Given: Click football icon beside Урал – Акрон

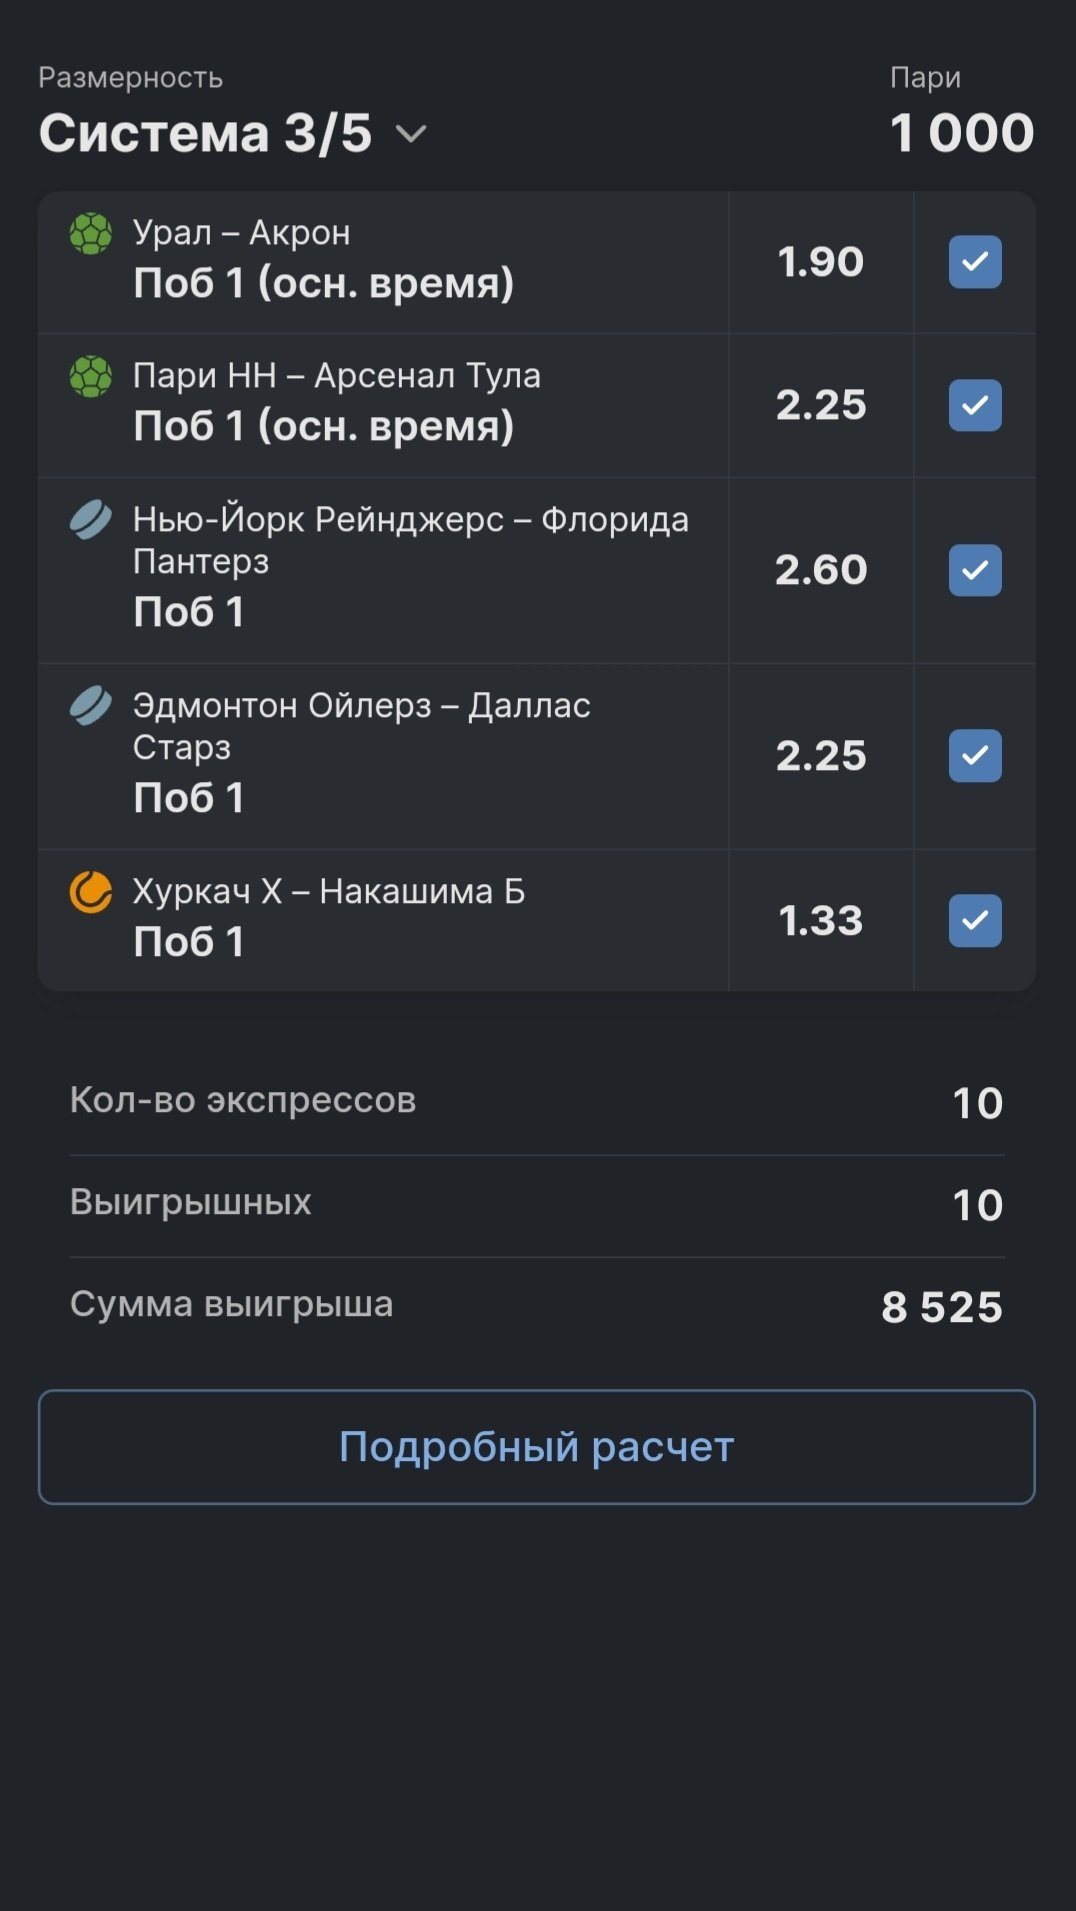Looking at the screenshot, I should tap(91, 234).
